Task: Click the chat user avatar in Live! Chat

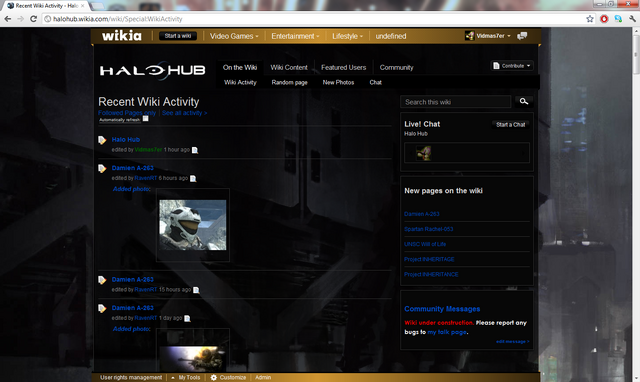Action: tap(423, 153)
